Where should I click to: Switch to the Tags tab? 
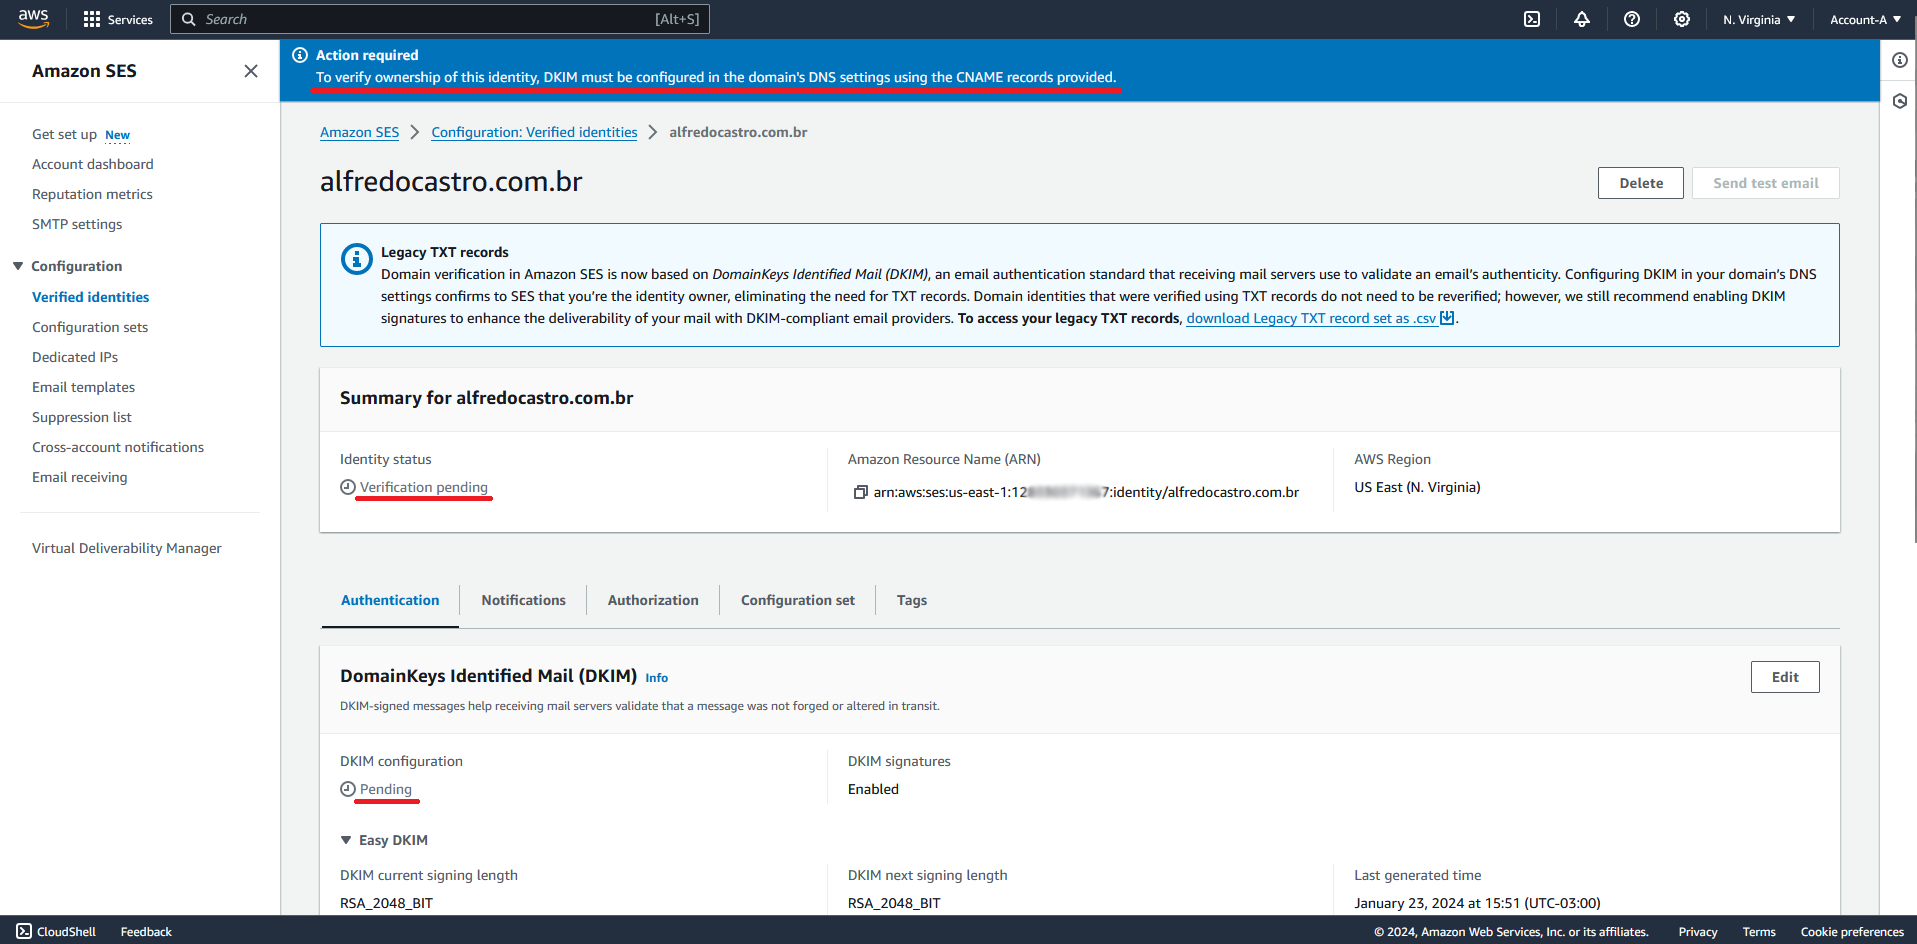[x=912, y=600]
